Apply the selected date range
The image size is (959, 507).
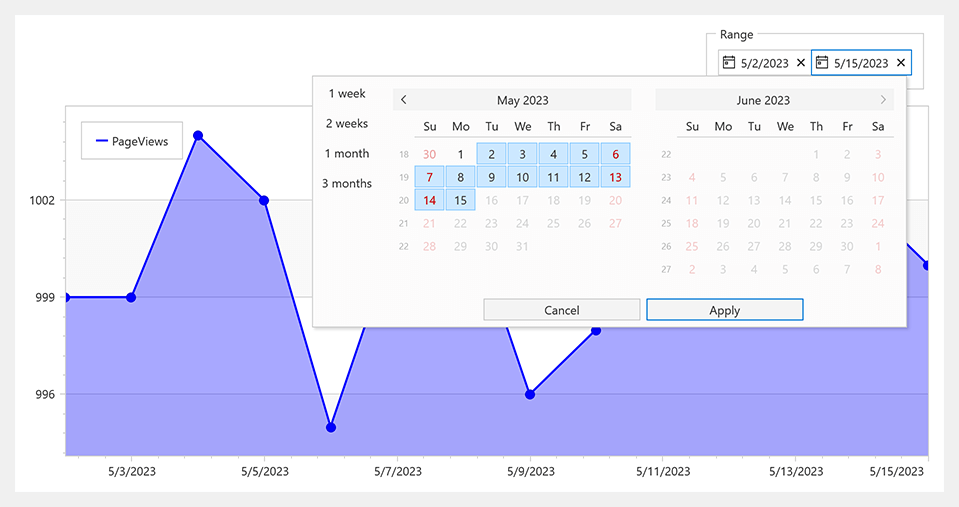tap(724, 310)
